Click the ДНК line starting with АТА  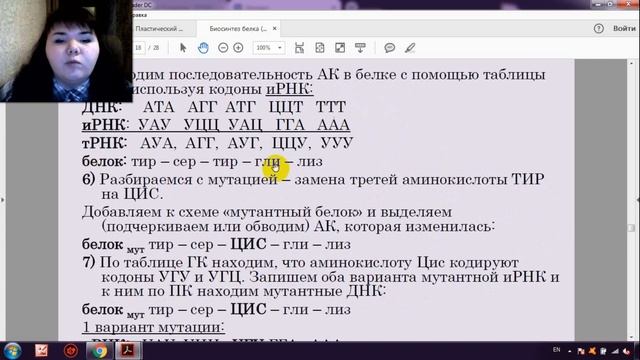[x=214, y=107]
